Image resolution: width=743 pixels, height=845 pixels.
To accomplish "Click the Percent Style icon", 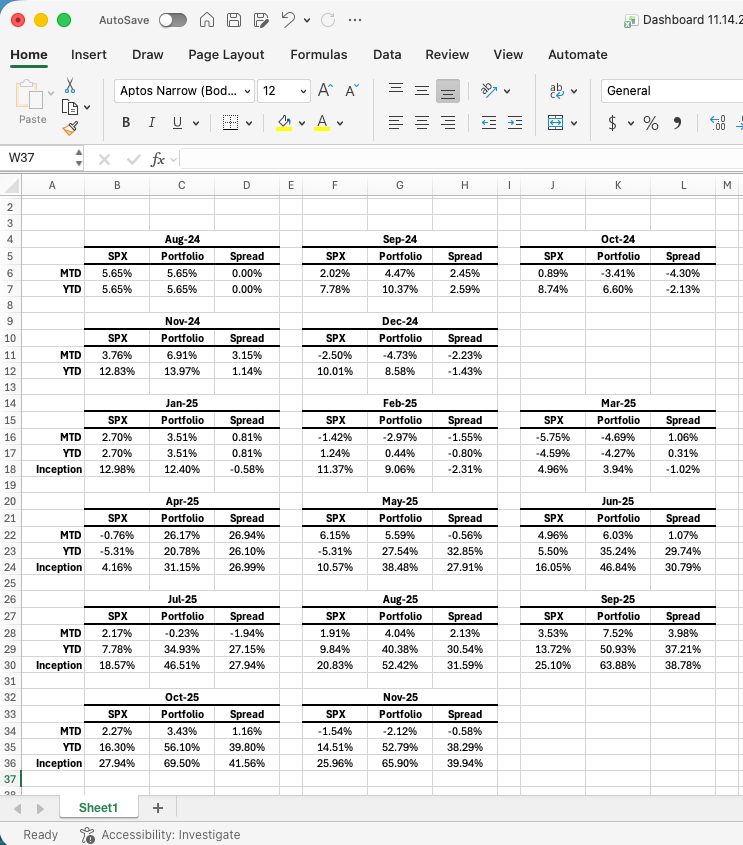I will pos(651,123).
